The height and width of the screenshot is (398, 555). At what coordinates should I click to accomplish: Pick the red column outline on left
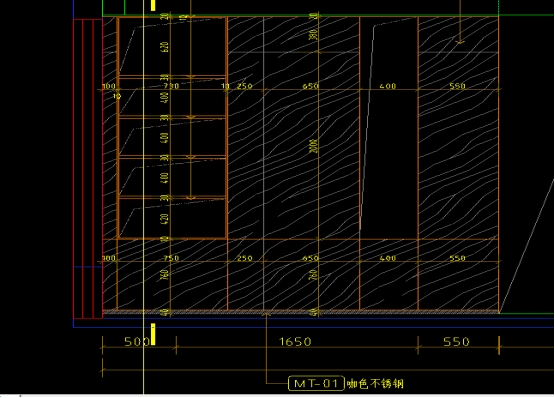pos(88,169)
